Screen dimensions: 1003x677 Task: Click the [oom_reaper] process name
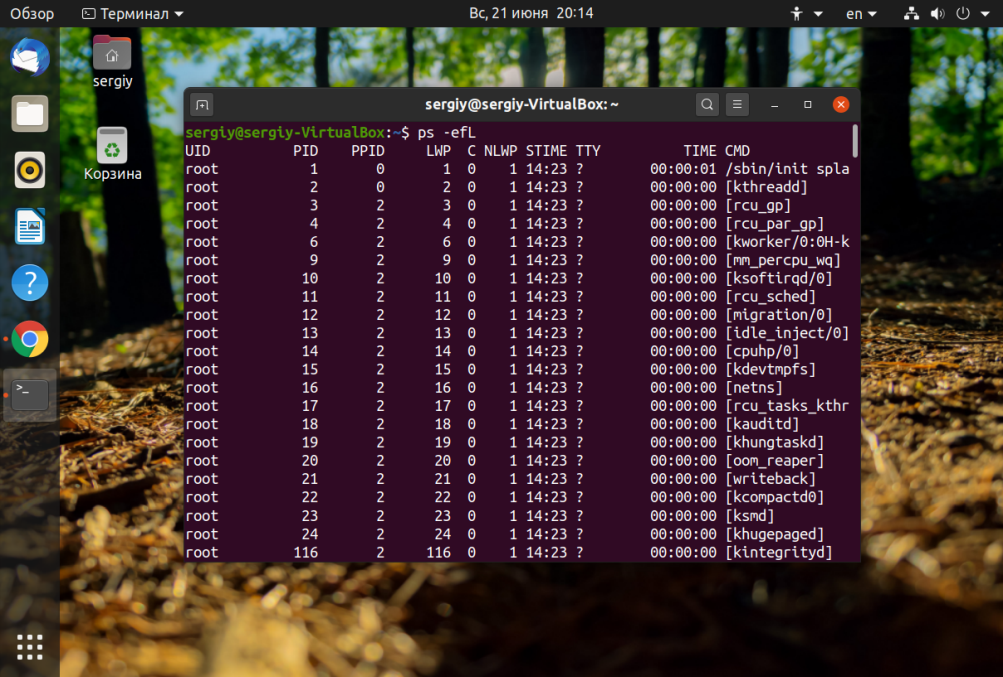pyautogui.click(x=775, y=461)
